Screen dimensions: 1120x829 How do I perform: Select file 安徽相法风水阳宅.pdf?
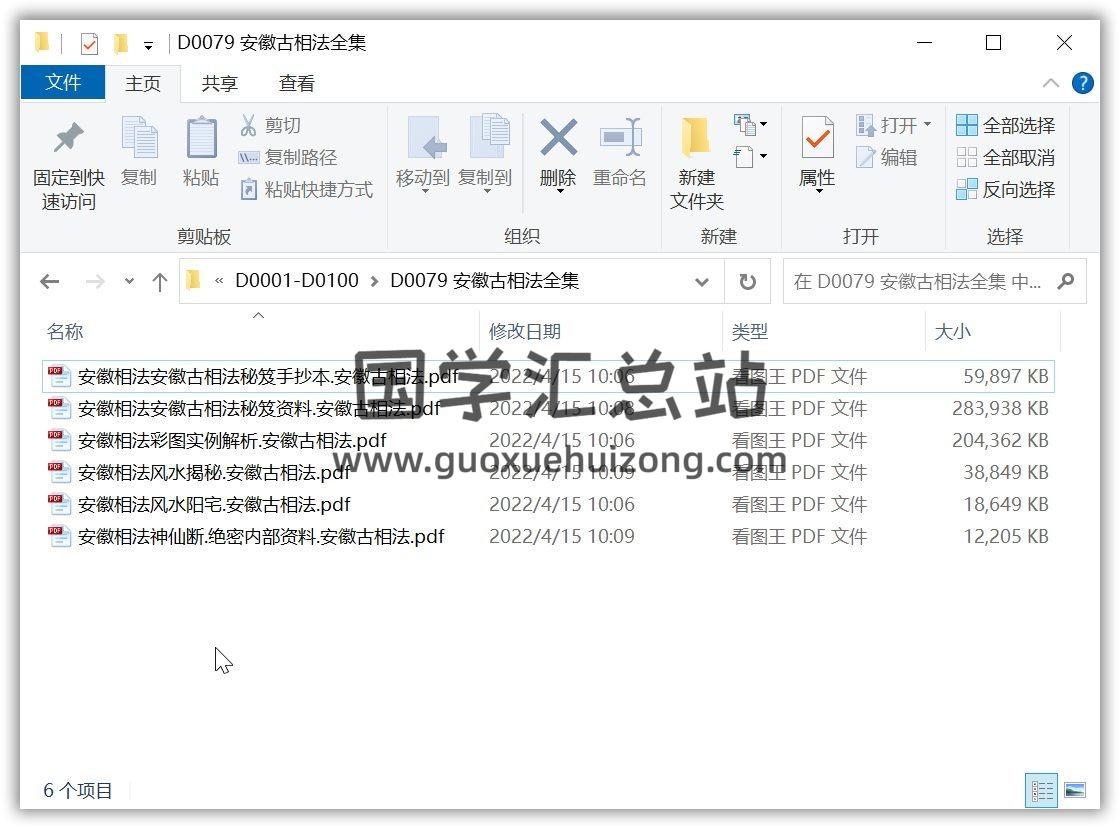pyautogui.click(x=549, y=504)
